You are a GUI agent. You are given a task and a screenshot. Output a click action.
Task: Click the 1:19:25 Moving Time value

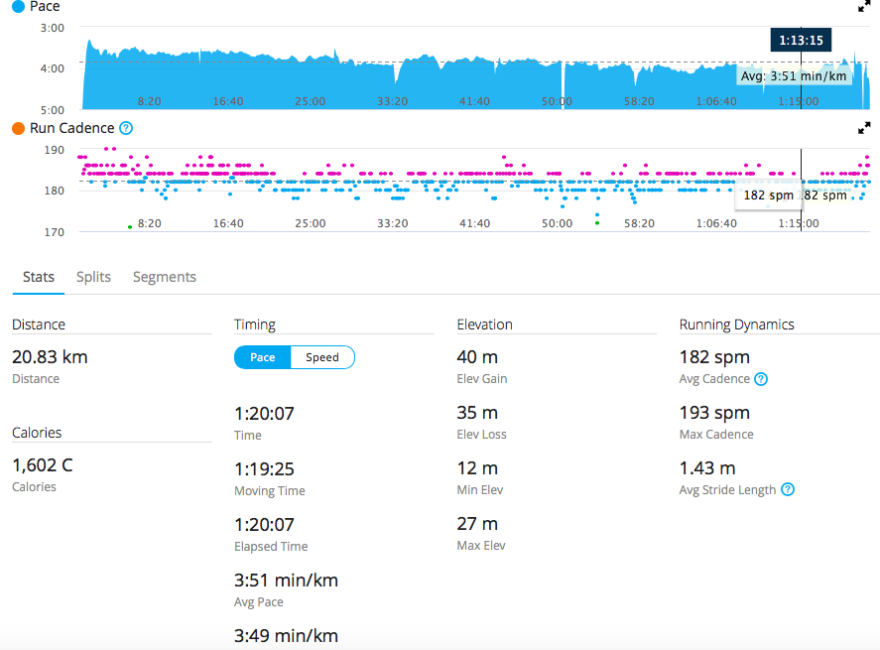264,469
